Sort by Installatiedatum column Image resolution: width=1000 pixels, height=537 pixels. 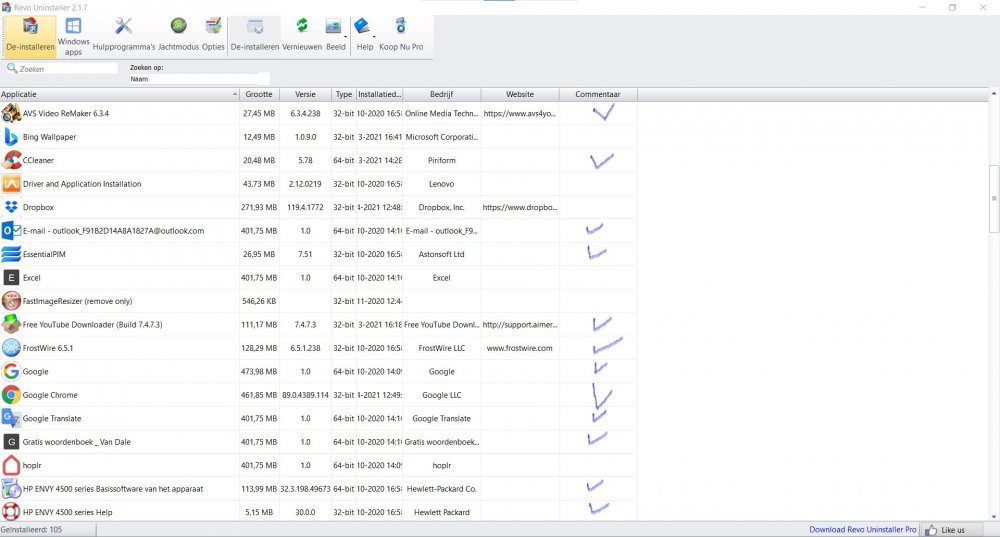point(379,94)
